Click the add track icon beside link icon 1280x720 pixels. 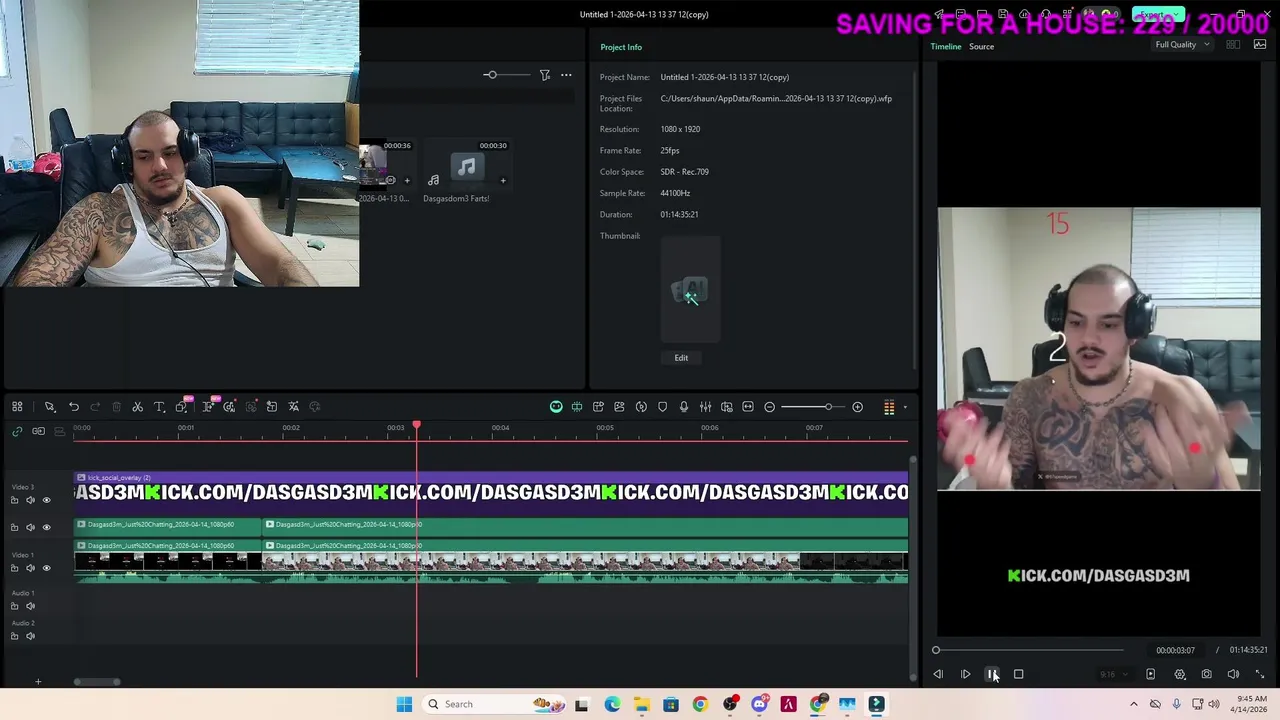pos(38,431)
